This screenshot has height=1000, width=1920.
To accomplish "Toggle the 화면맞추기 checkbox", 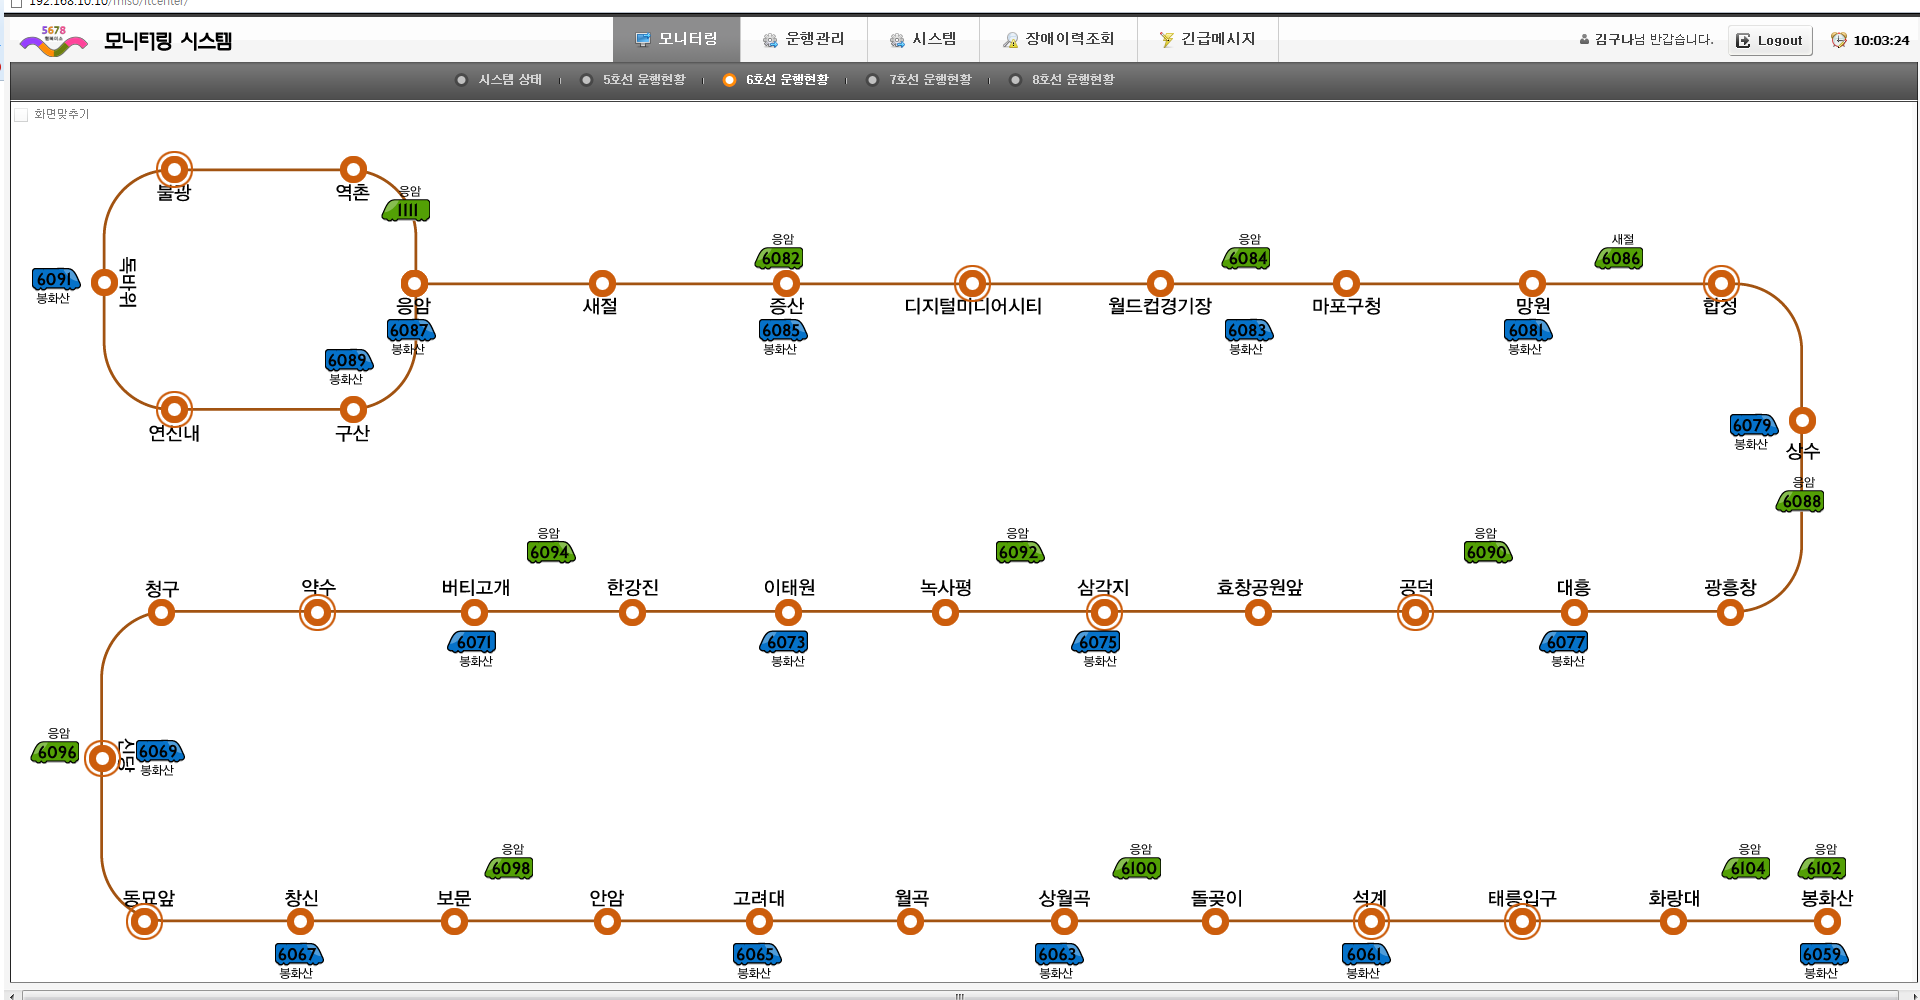I will tap(21, 115).
